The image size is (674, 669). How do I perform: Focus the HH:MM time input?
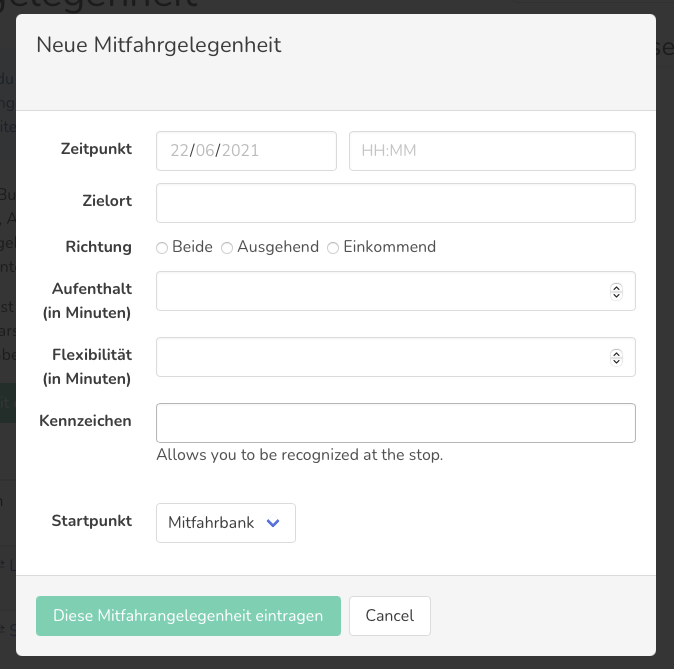(x=491, y=151)
